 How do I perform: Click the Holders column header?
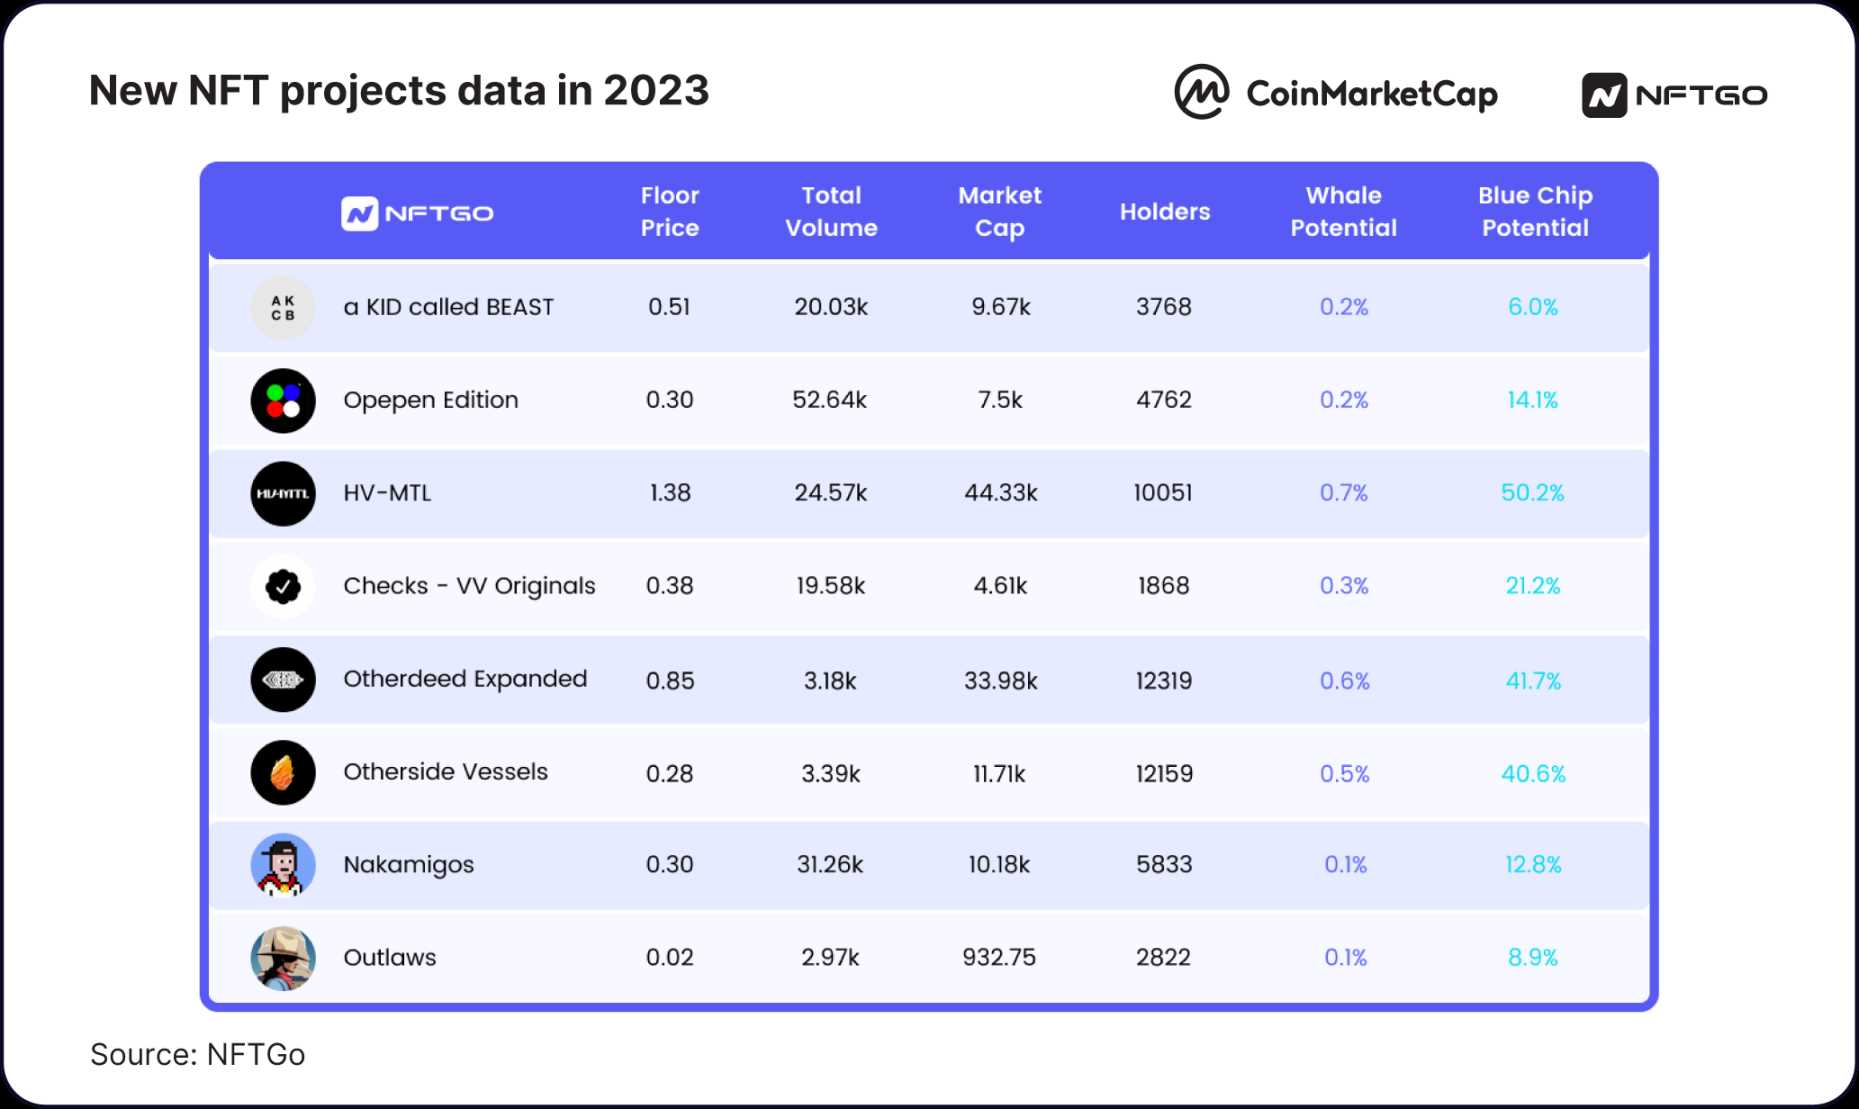click(x=1165, y=212)
